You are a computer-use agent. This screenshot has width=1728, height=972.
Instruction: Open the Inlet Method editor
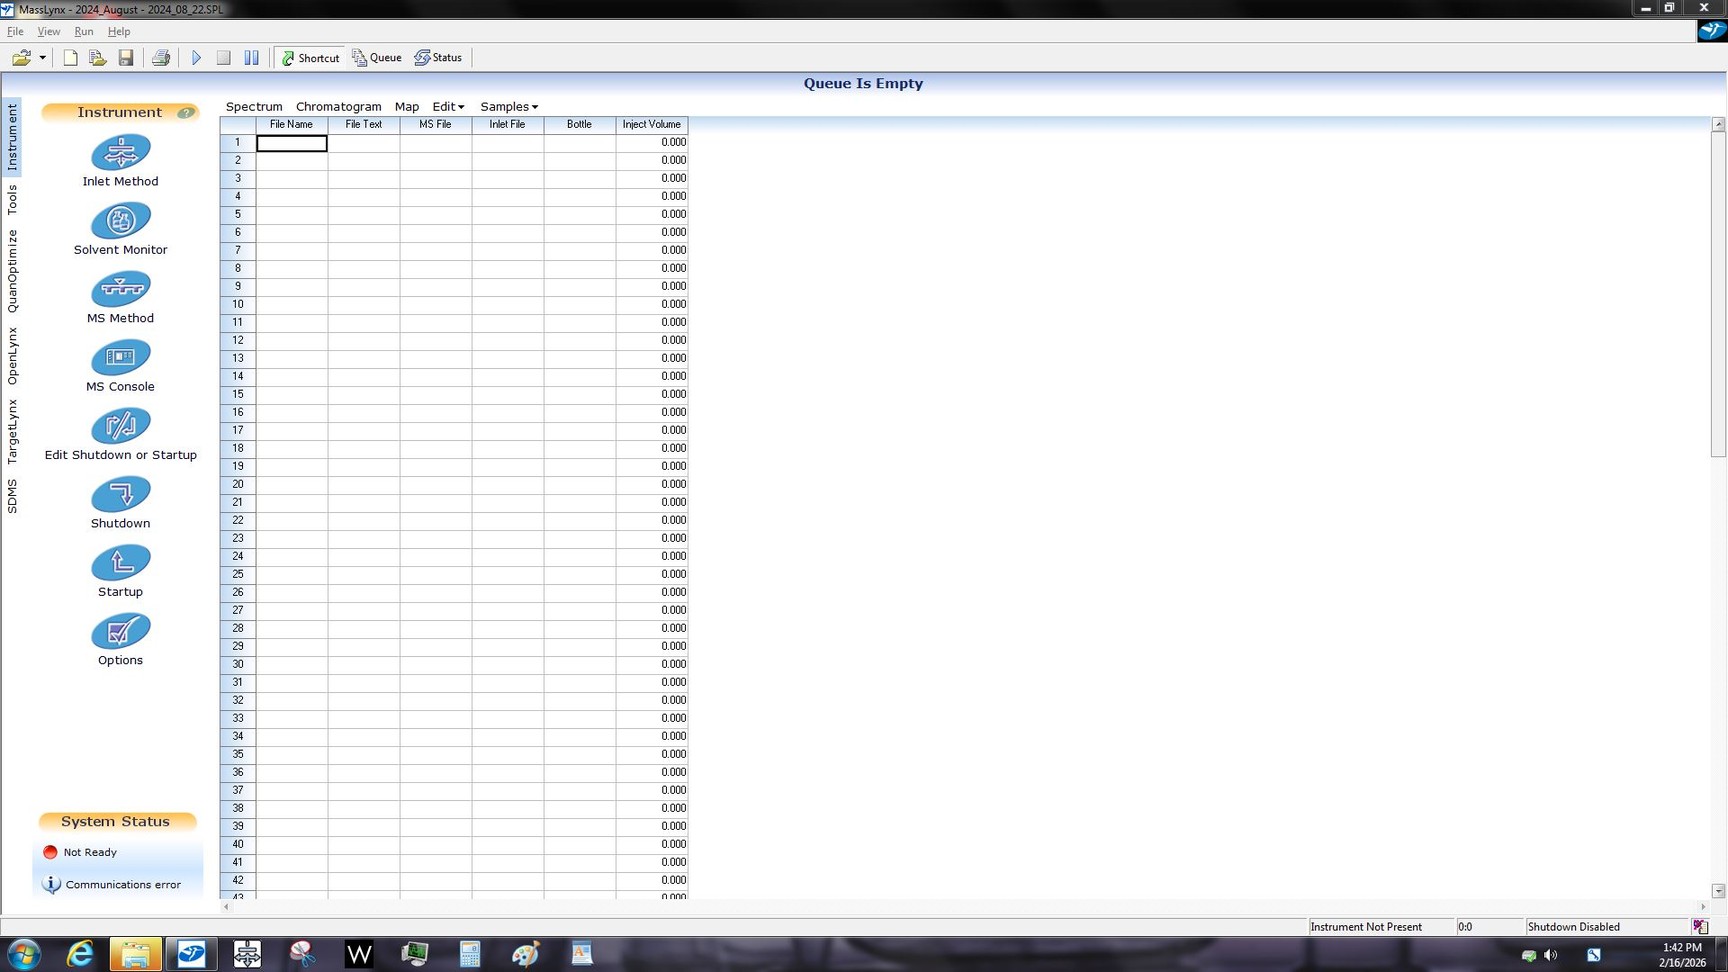click(x=120, y=153)
